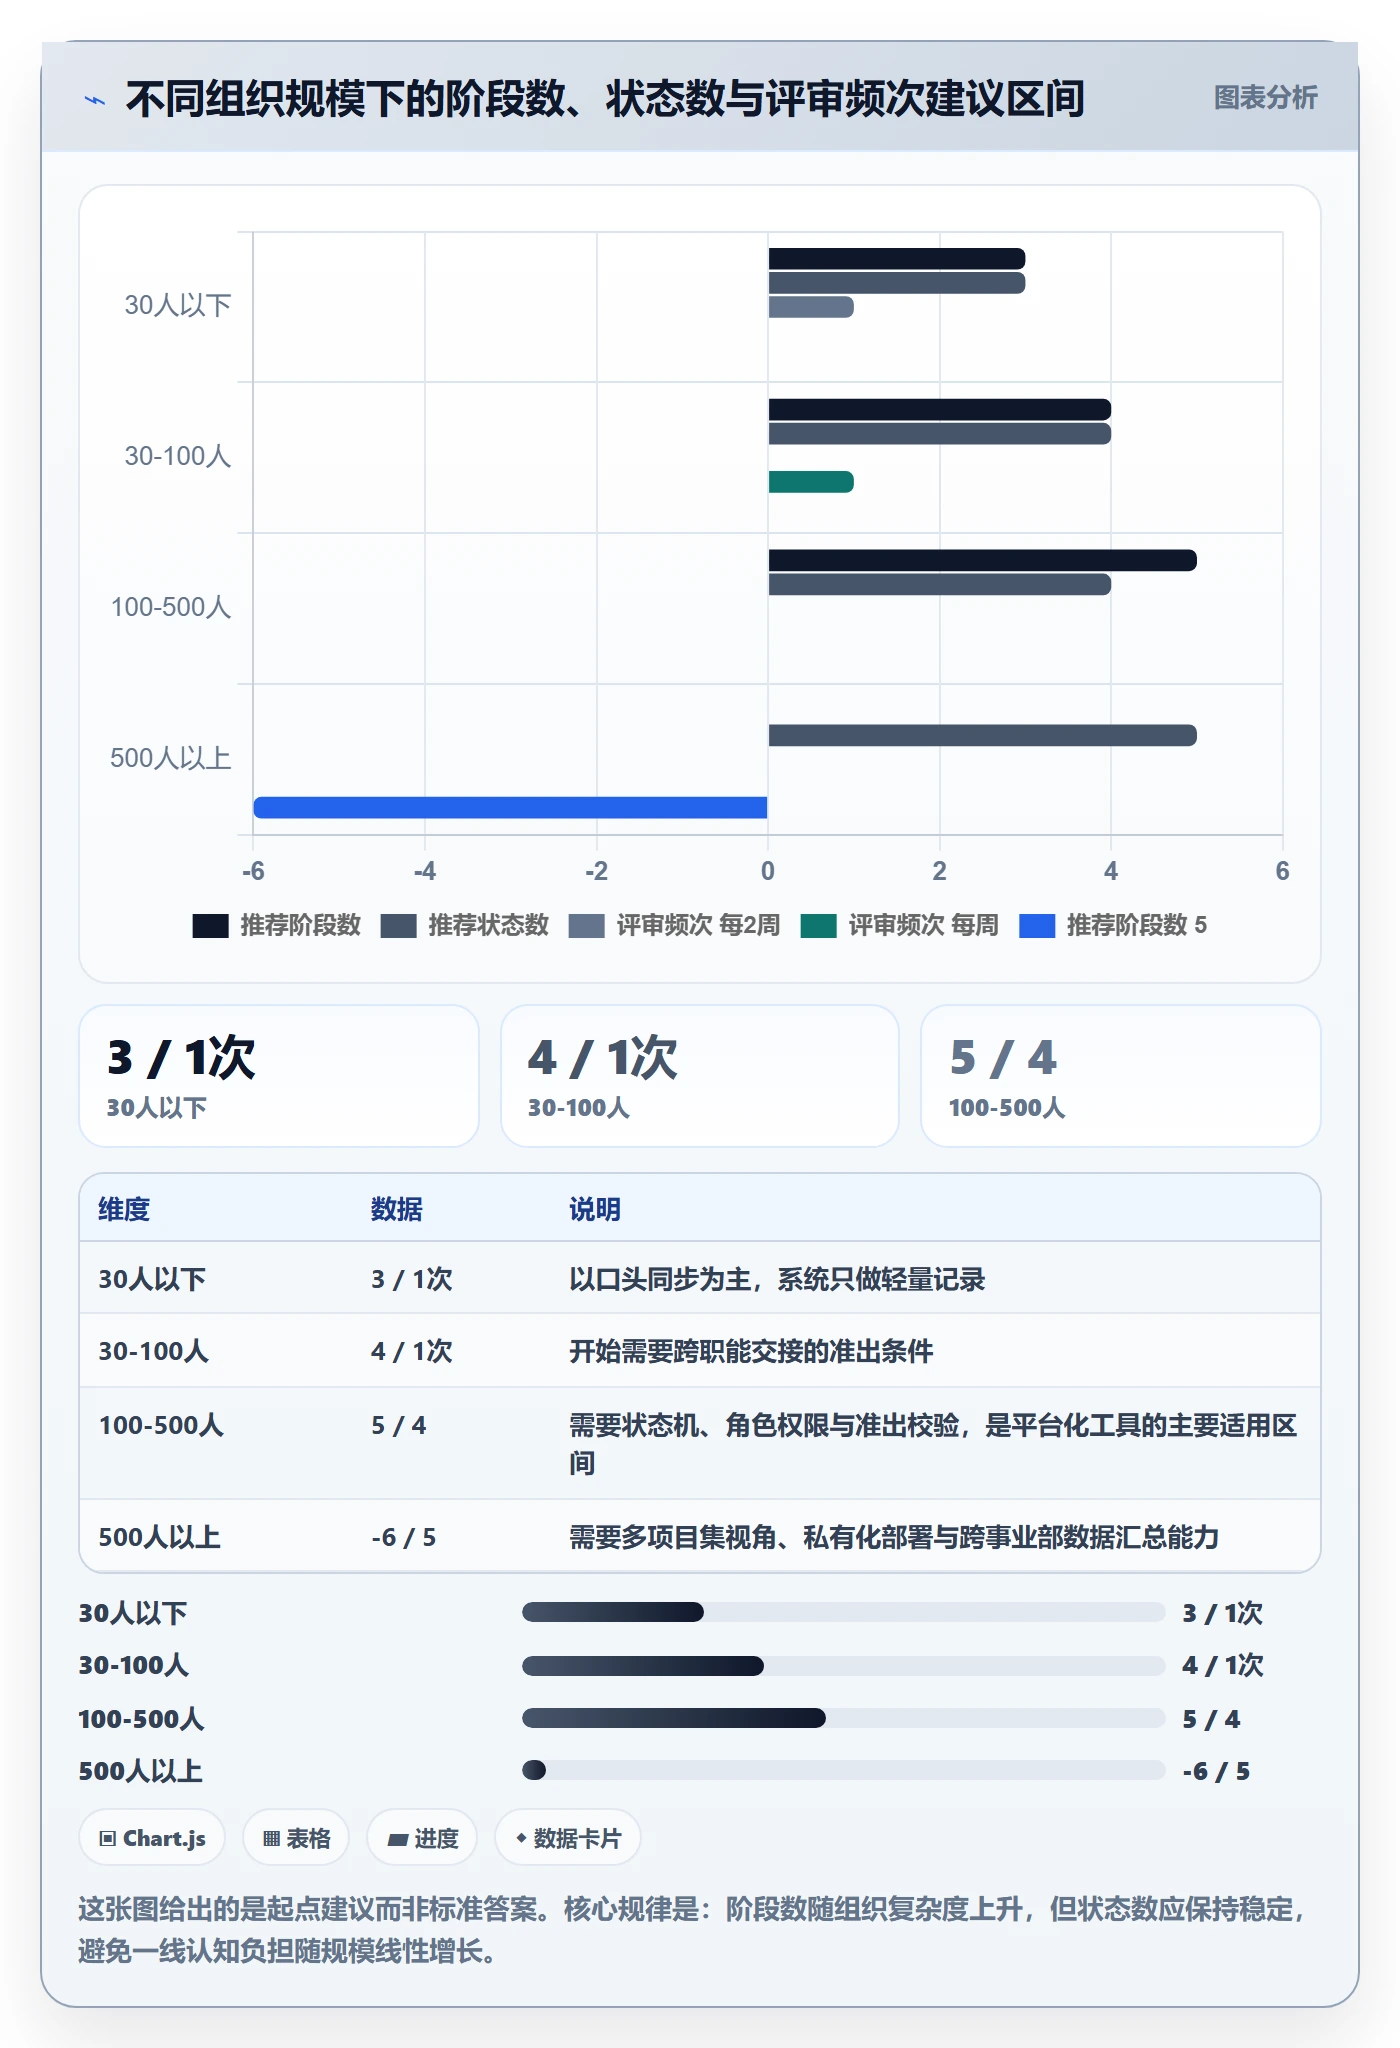Image resolution: width=1400 pixels, height=2048 pixels.
Task: Click the 进度 tag chip
Action: (422, 1838)
